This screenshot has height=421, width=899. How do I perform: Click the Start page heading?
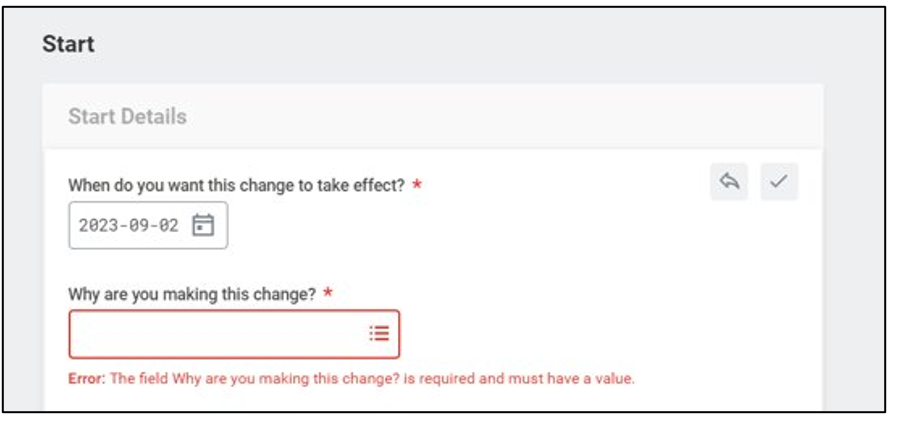click(x=68, y=45)
